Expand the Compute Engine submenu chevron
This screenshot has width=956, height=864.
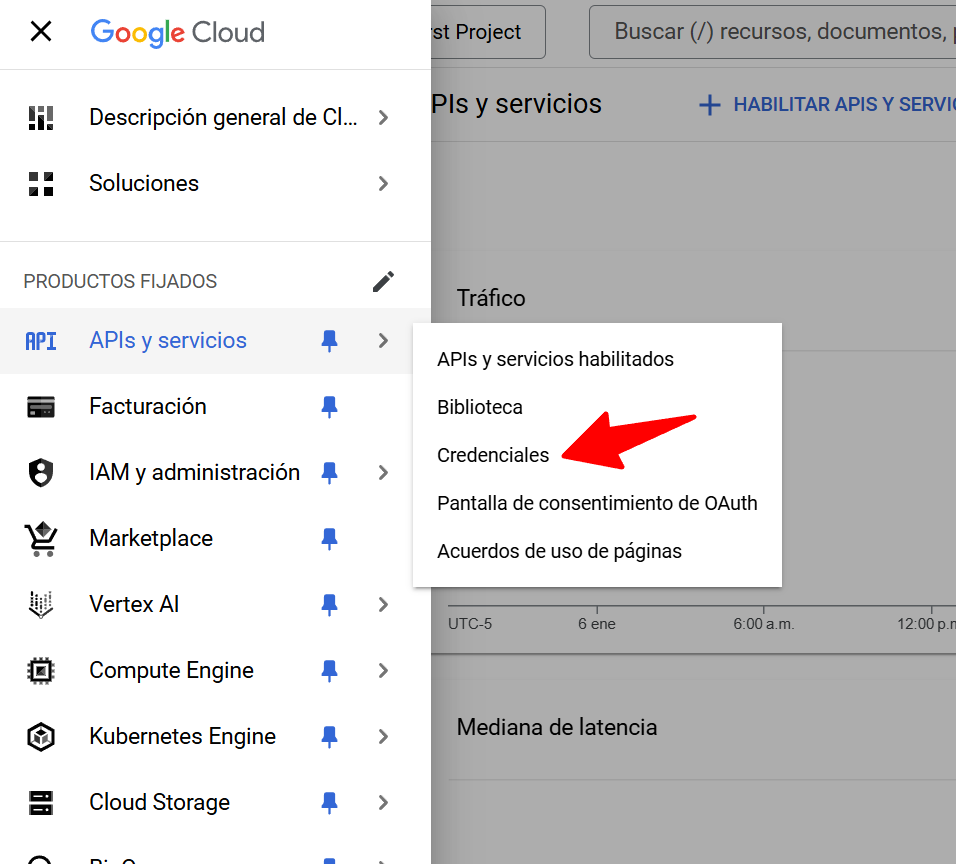383,671
